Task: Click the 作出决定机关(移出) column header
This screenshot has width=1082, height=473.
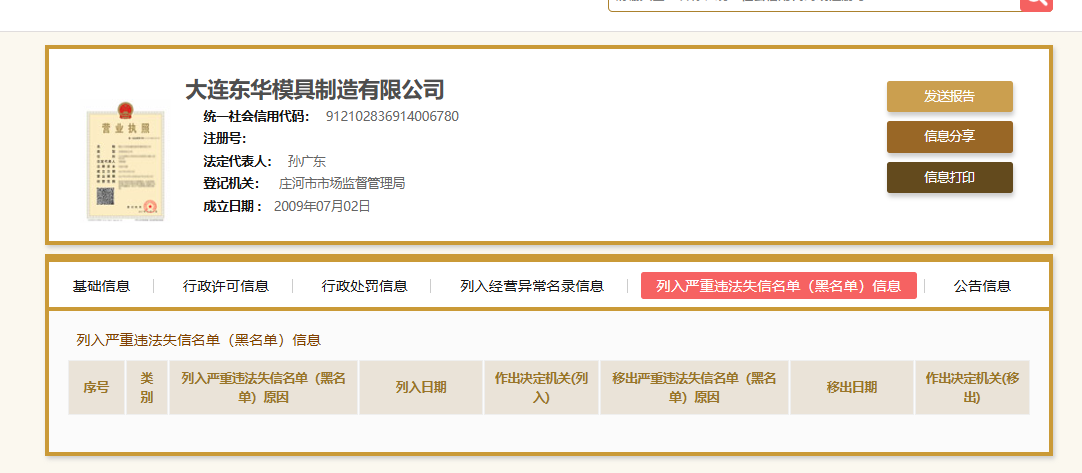Action: [x=972, y=387]
